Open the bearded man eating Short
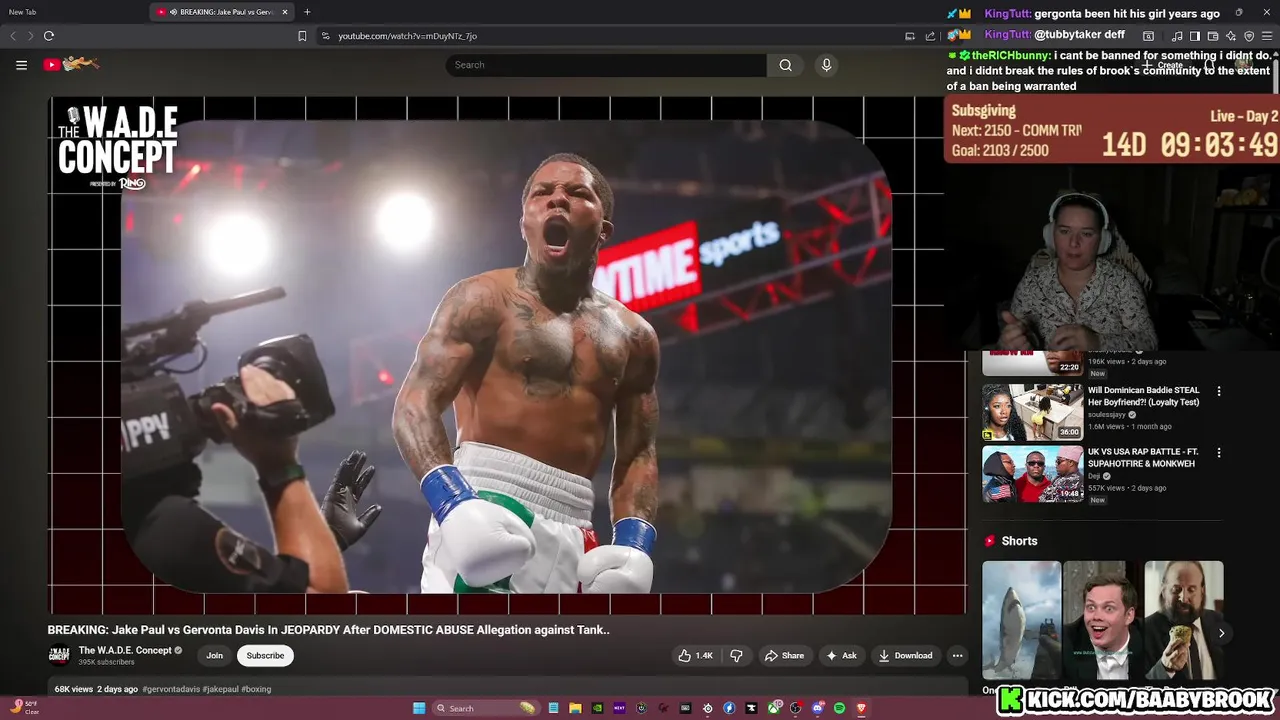The width and height of the screenshot is (1280, 720). (x=1184, y=620)
